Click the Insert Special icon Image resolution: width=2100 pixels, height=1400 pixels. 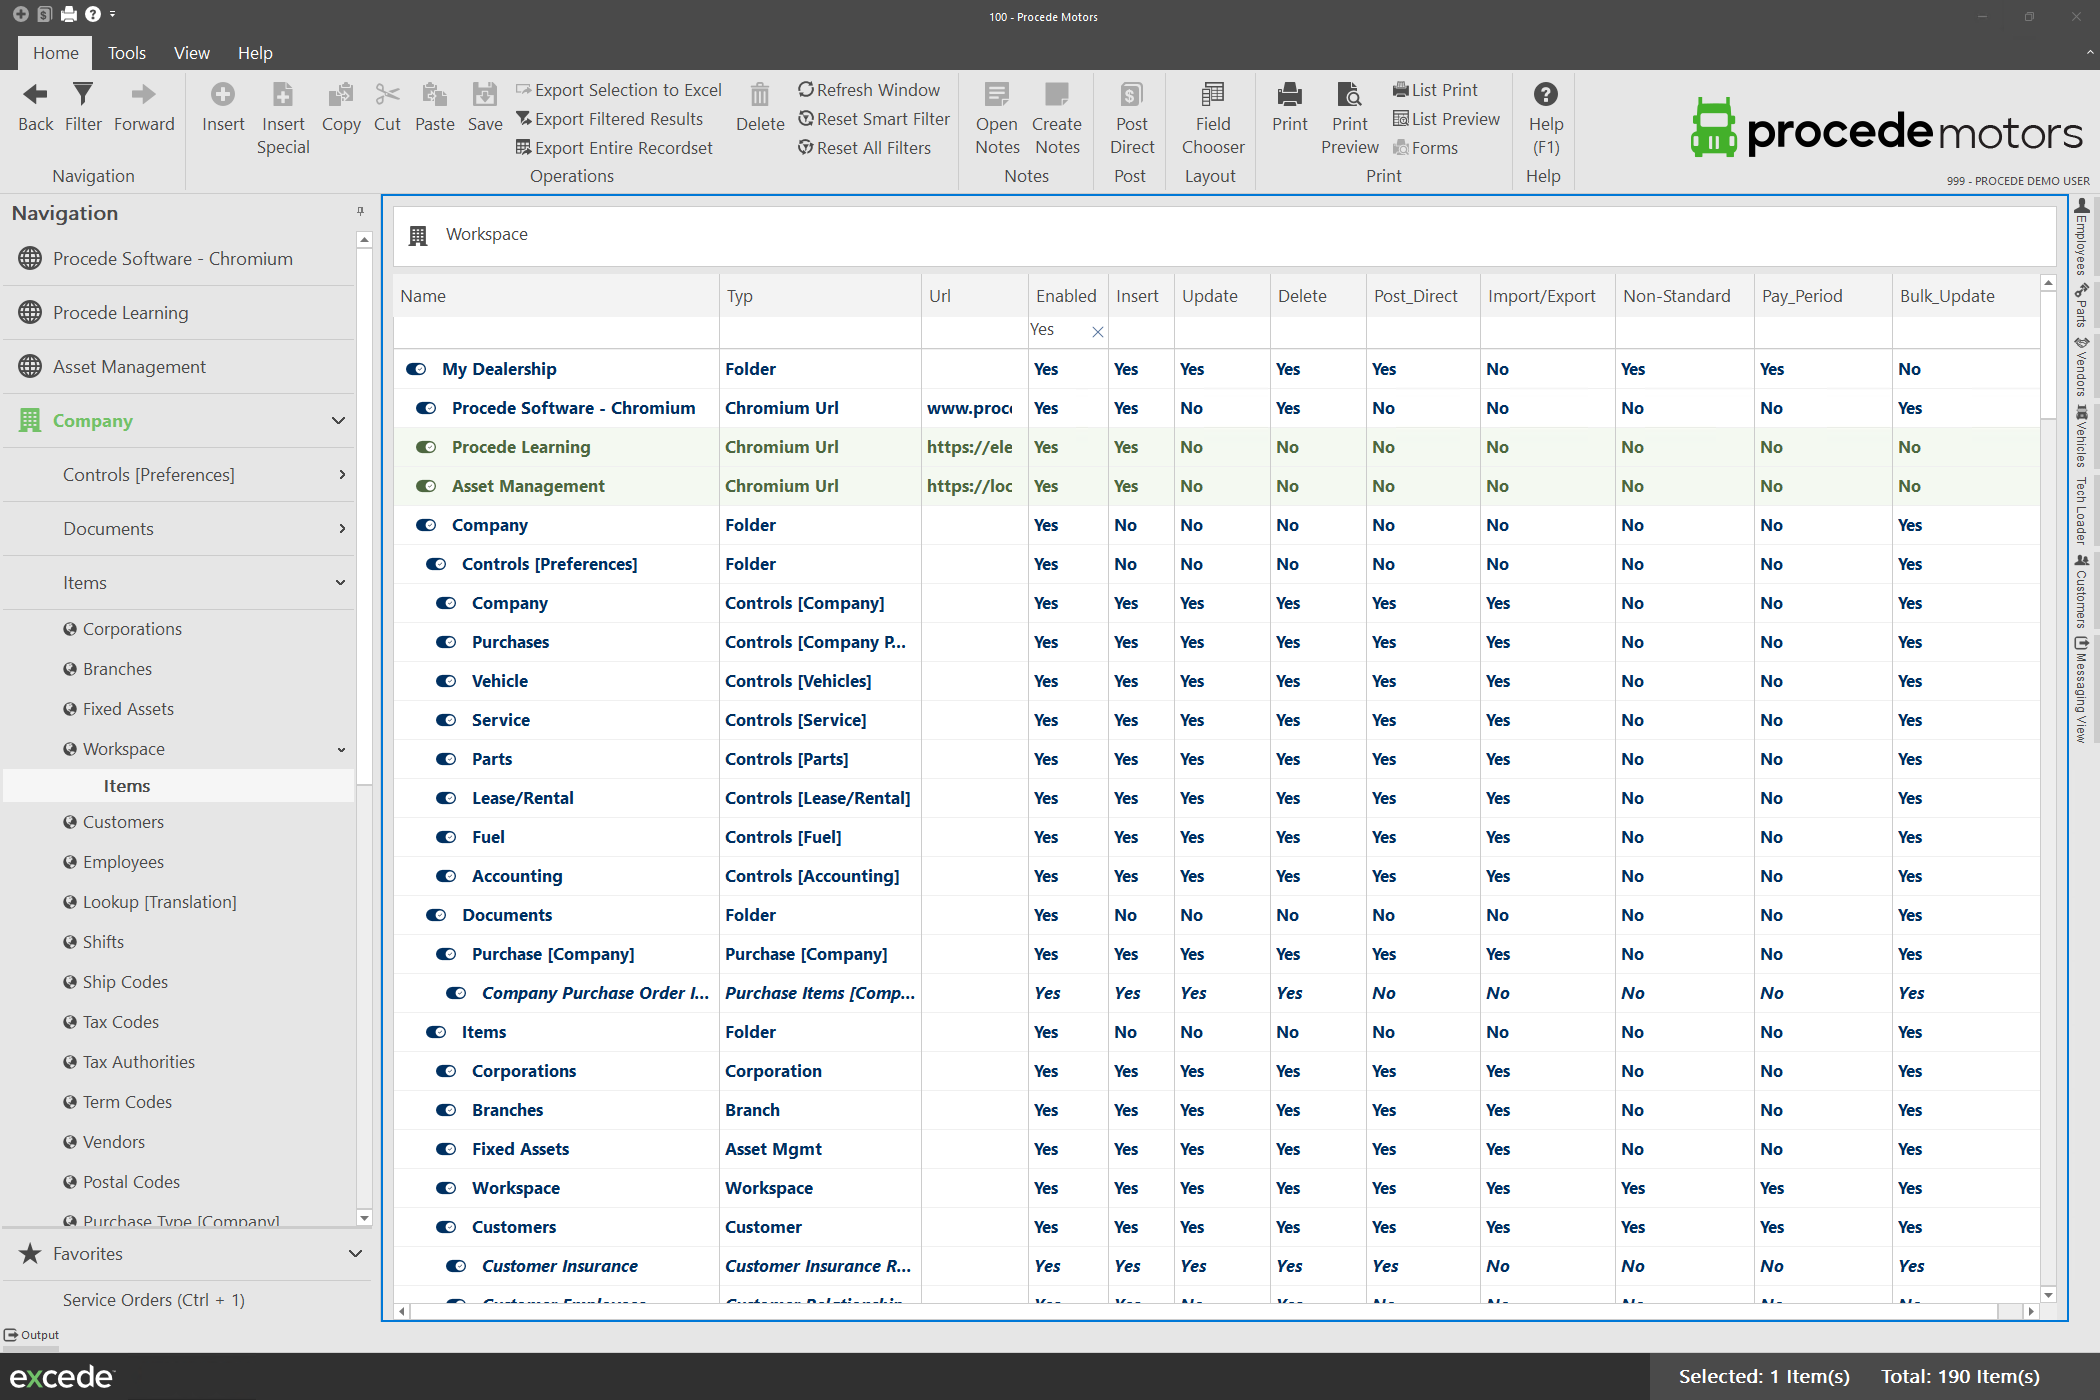coord(283,95)
